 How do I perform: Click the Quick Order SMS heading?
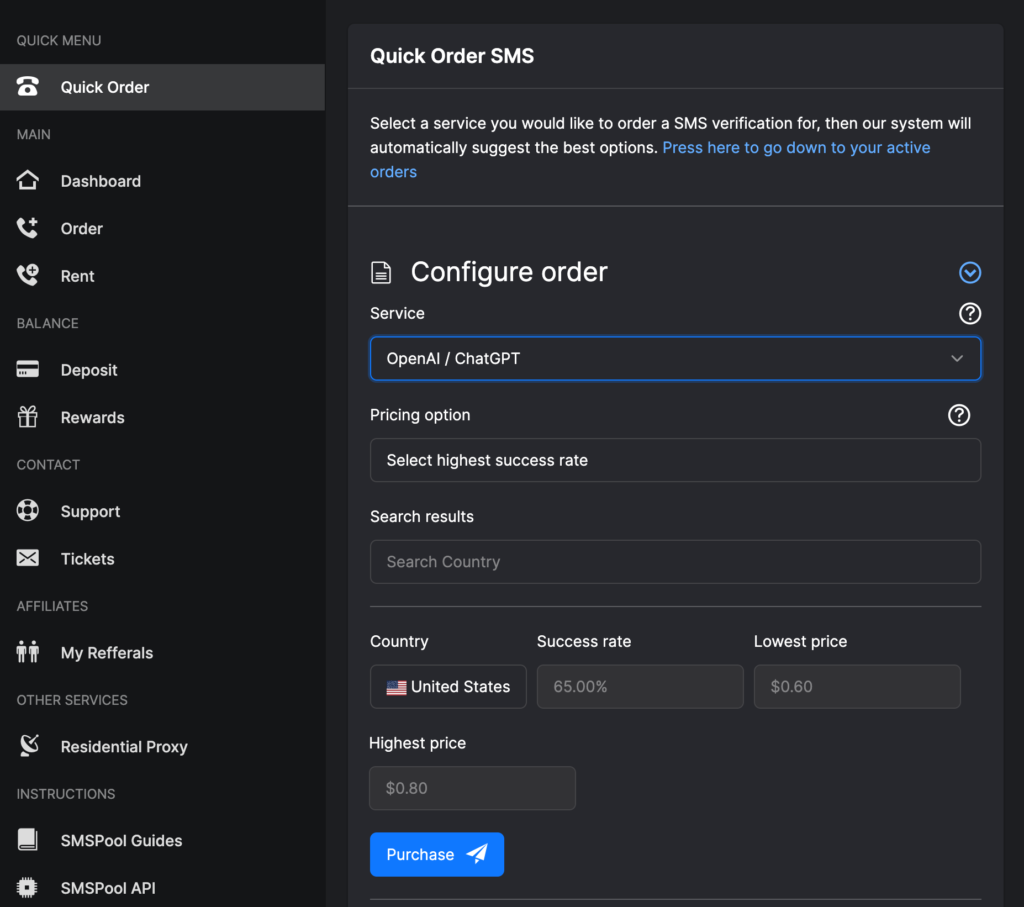tap(452, 56)
